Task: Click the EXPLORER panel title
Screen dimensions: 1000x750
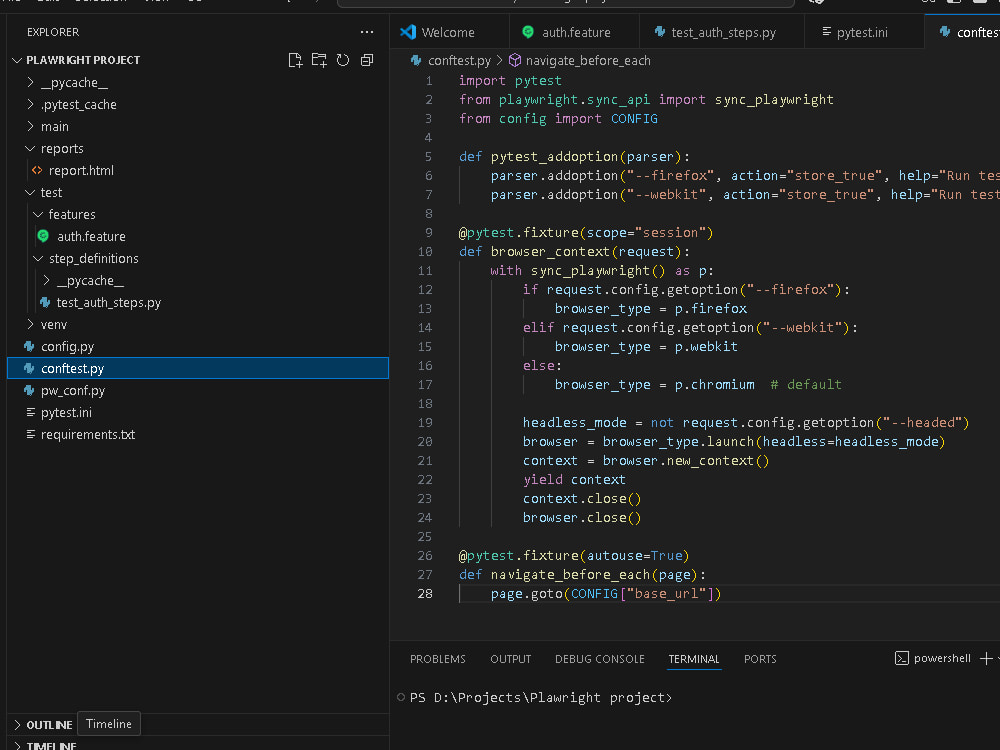Action: (53, 32)
